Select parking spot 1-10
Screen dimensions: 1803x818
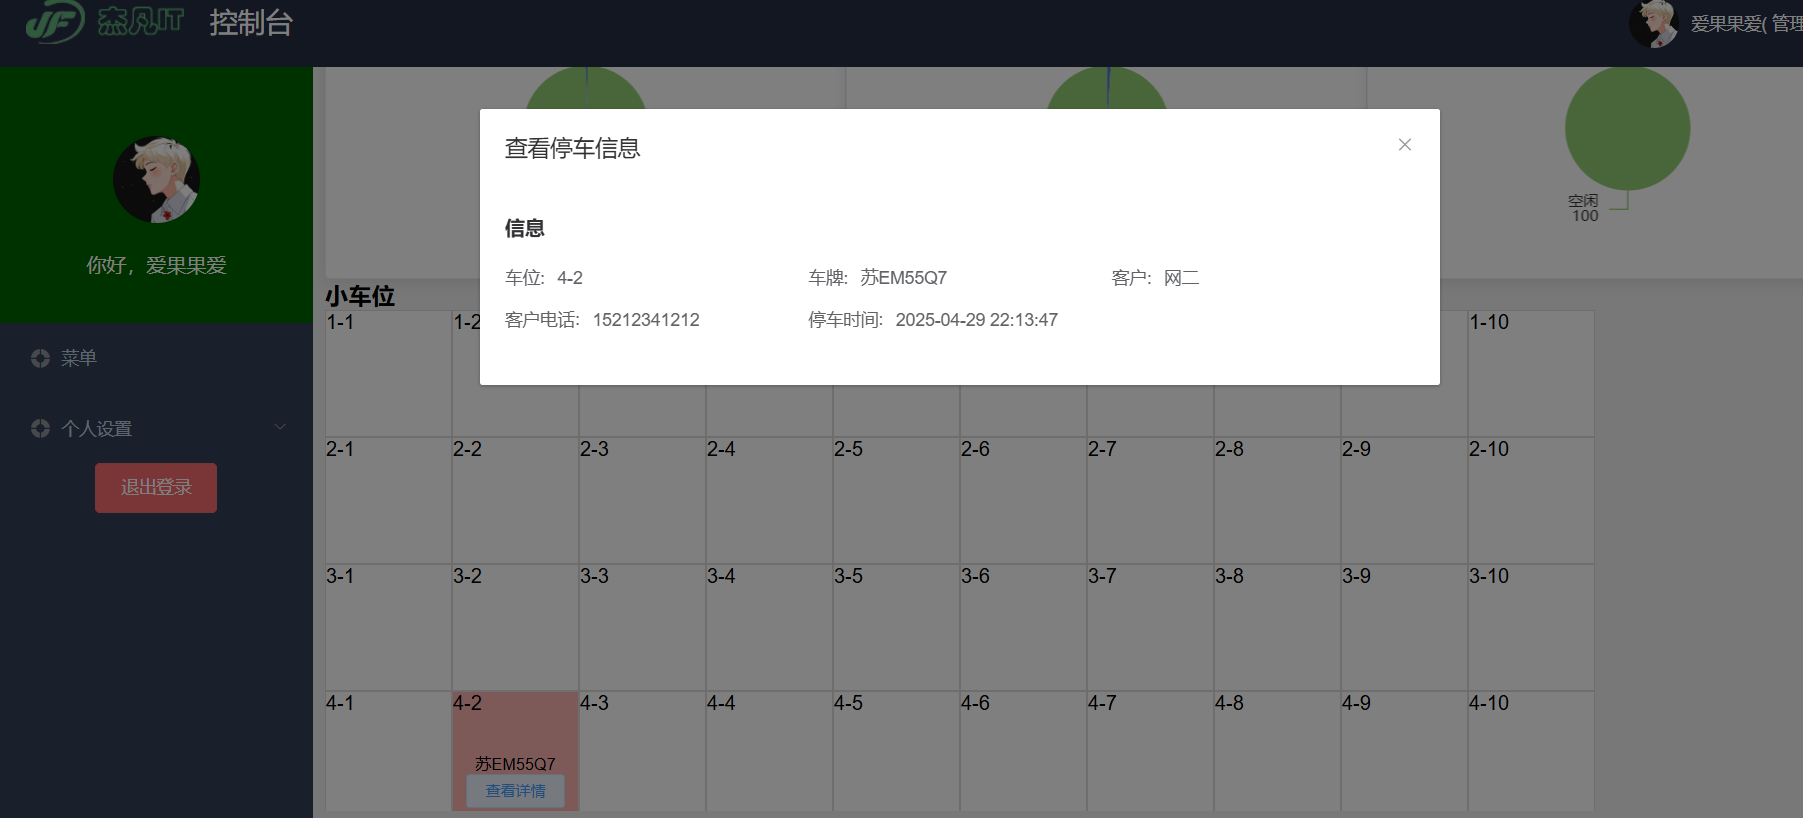(x=1531, y=373)
